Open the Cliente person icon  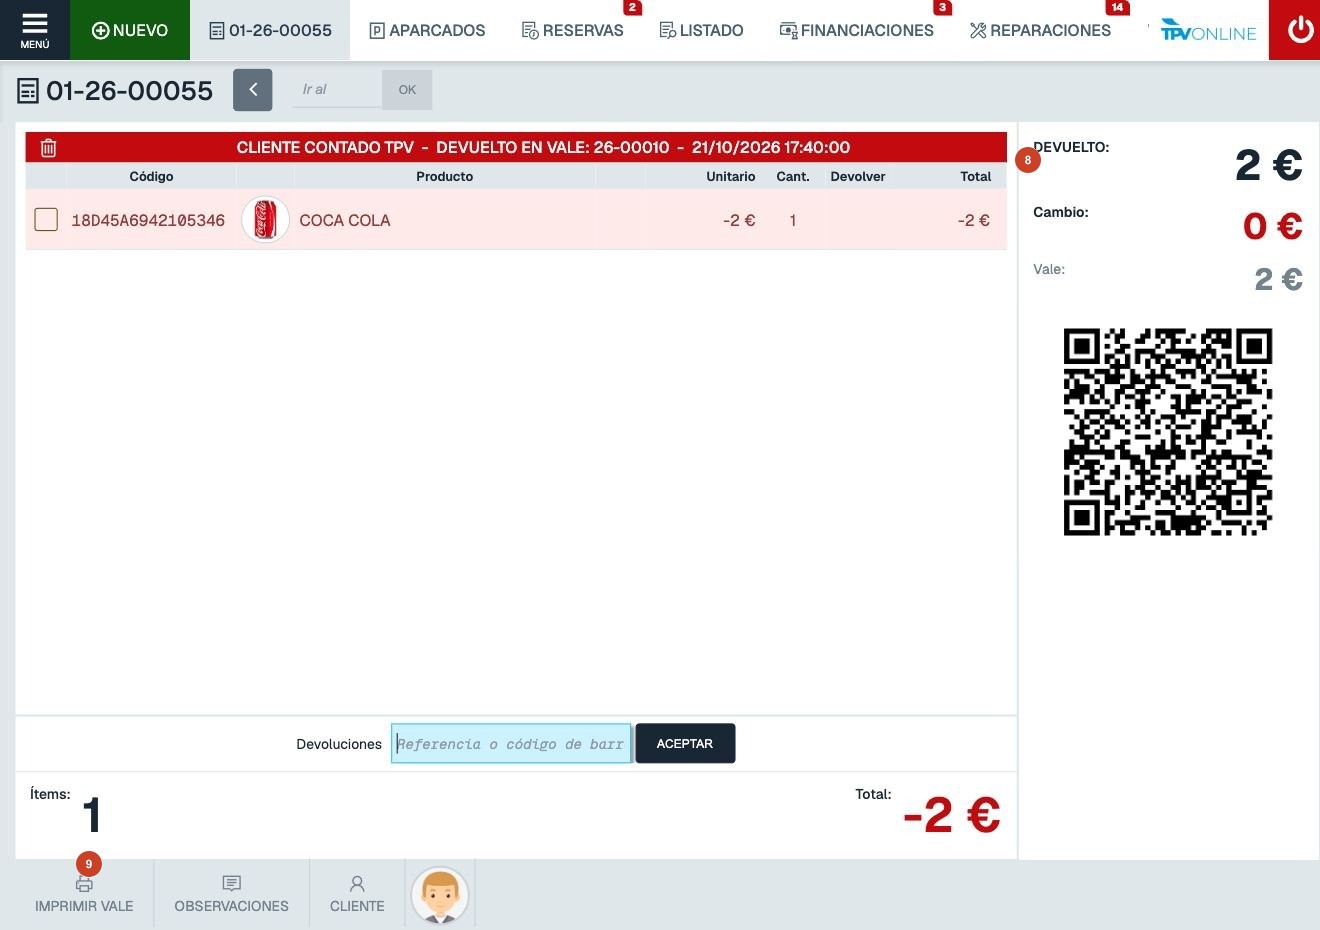pos(357,884)
